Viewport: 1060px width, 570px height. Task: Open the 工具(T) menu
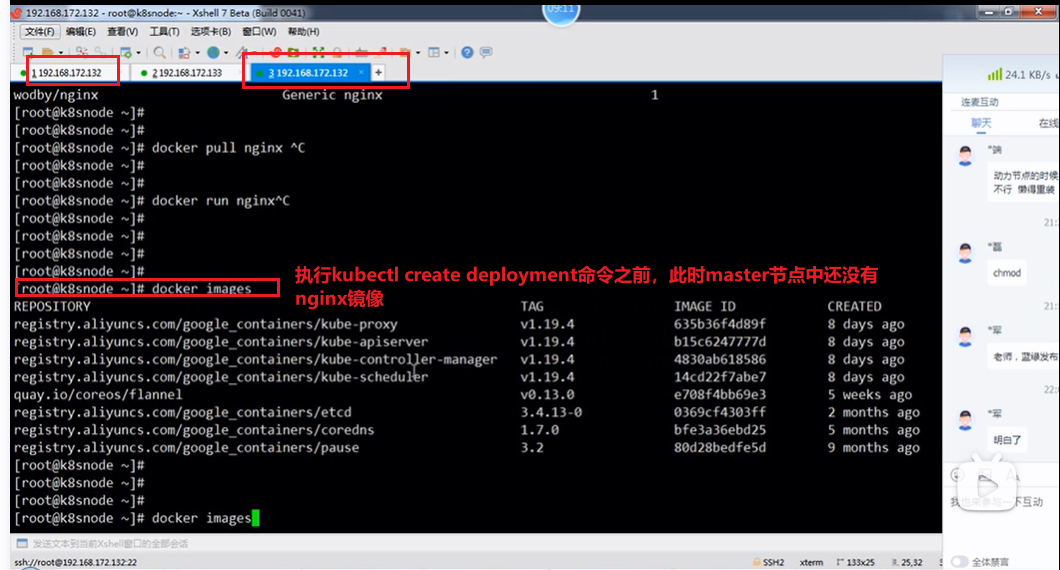tap(164, 31)
